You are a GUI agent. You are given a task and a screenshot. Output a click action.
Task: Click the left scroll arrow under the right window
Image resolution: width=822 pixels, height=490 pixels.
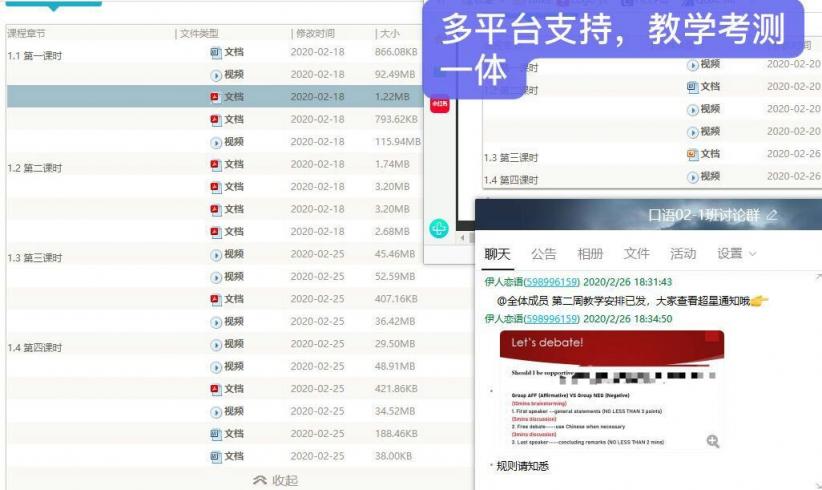[x=462, y=238]
